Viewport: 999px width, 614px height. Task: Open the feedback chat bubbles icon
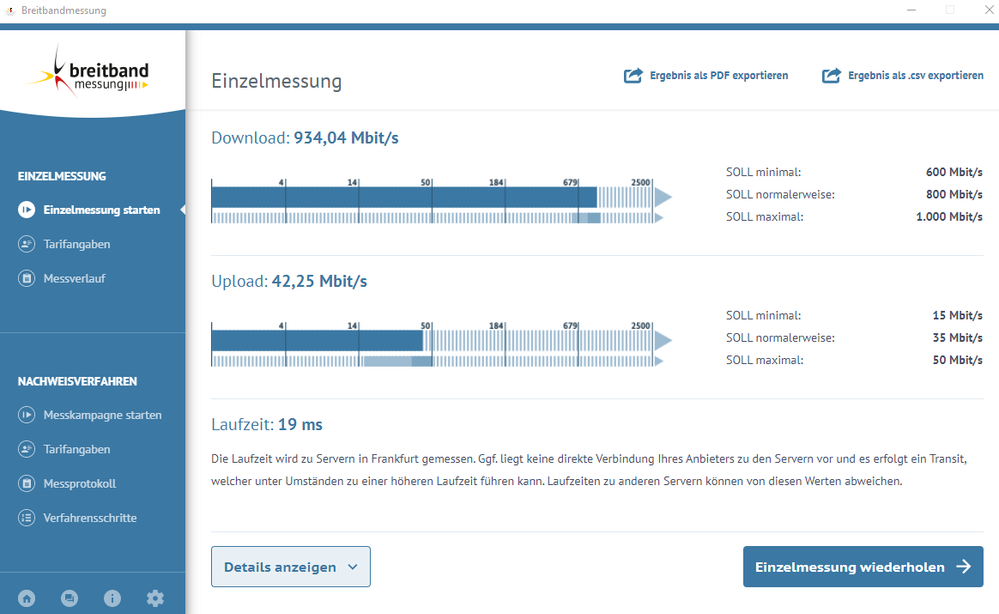pyautogui.click(x=69, y=598)
